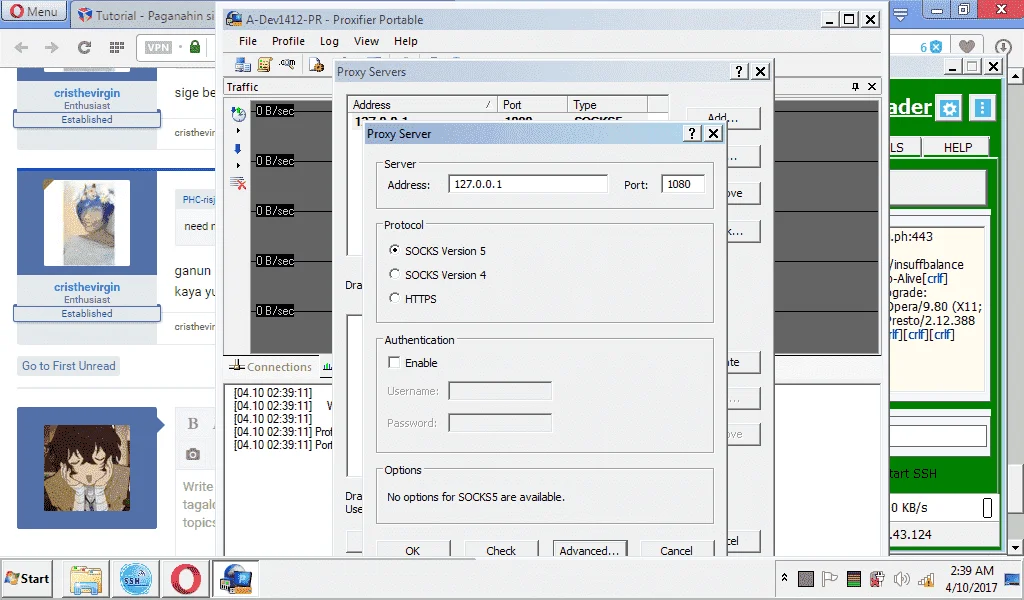Switch to Proxifier taskbar icon
The image size is (1024, 600).
pyautogui.click(x=236, y=579)
